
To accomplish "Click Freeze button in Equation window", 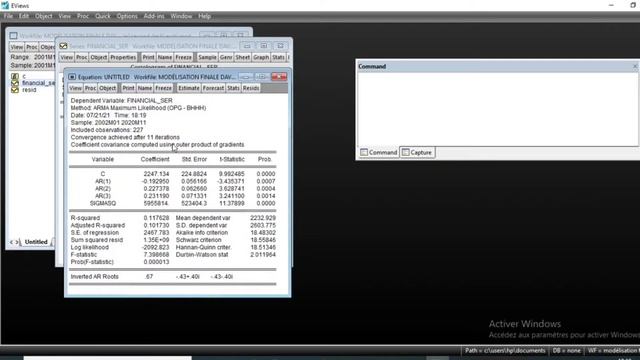I will point(163,88).
